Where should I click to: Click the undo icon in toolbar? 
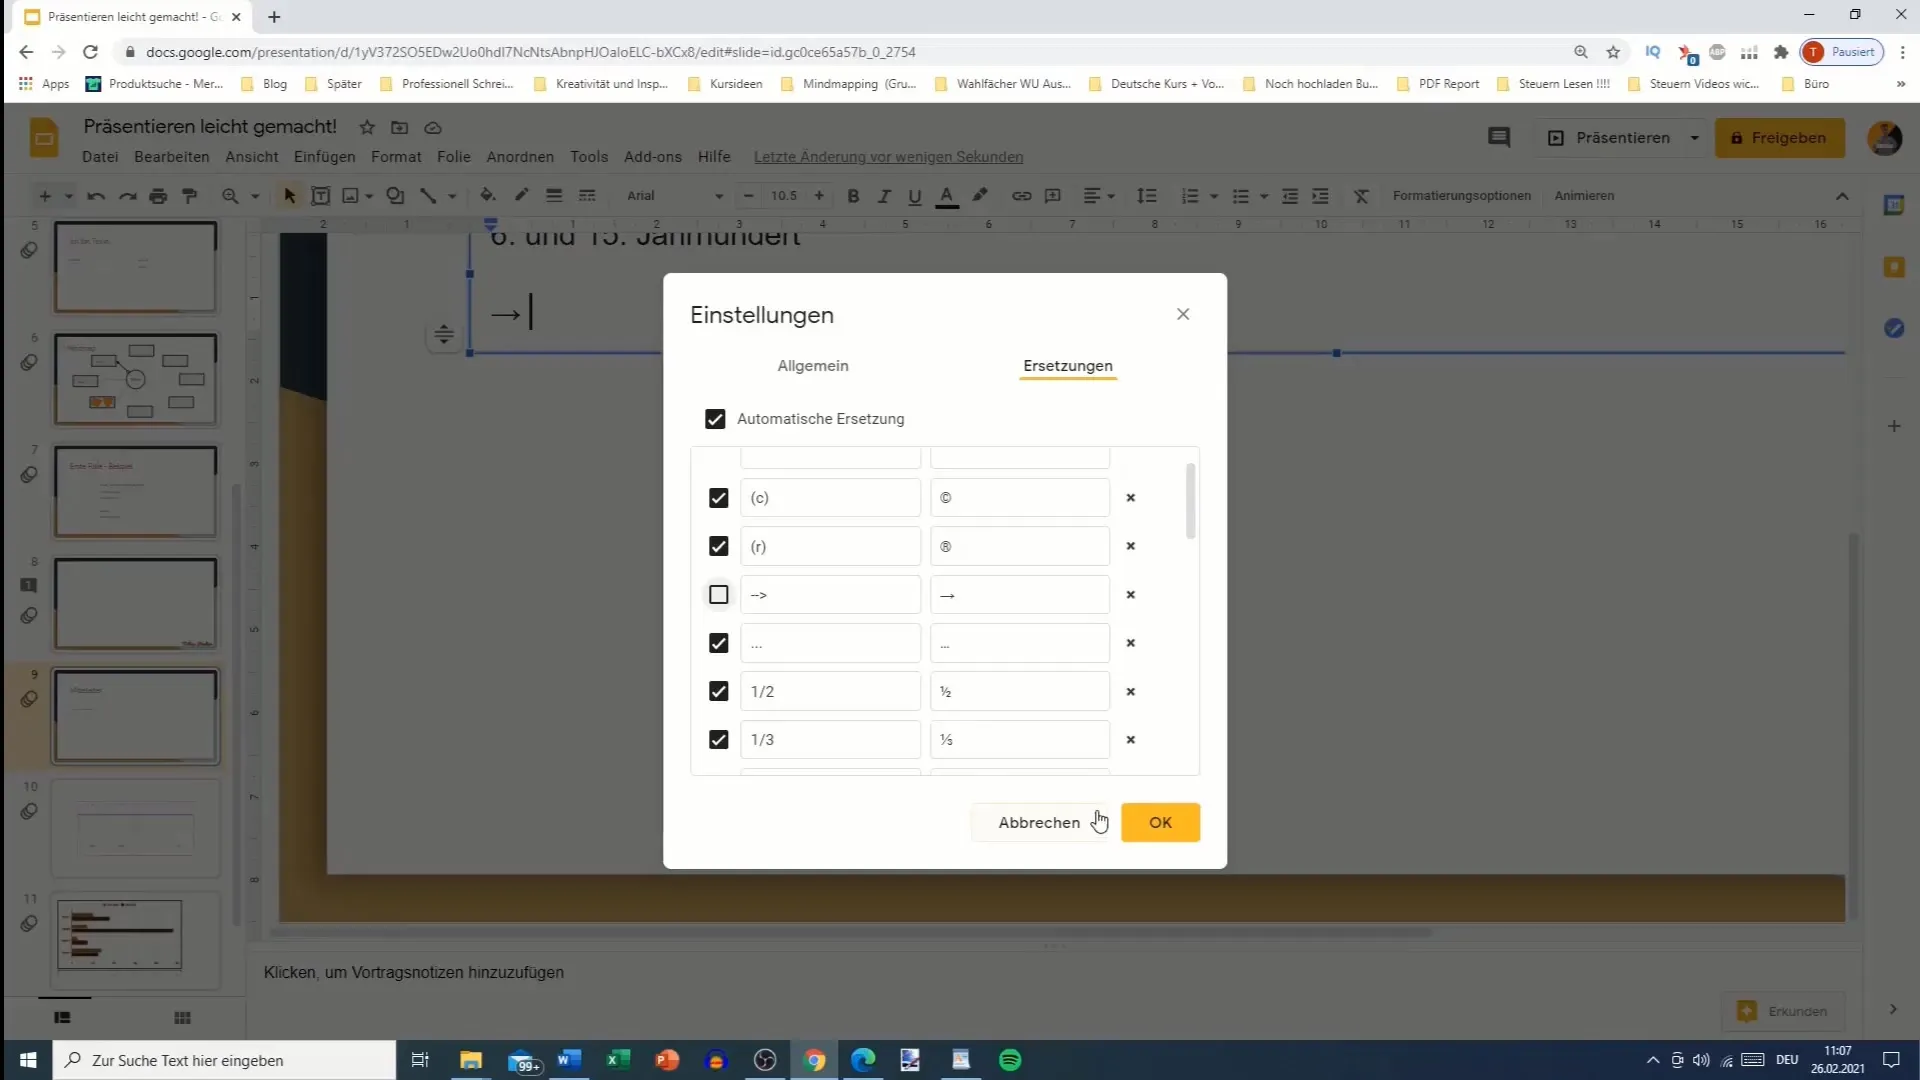96,196
